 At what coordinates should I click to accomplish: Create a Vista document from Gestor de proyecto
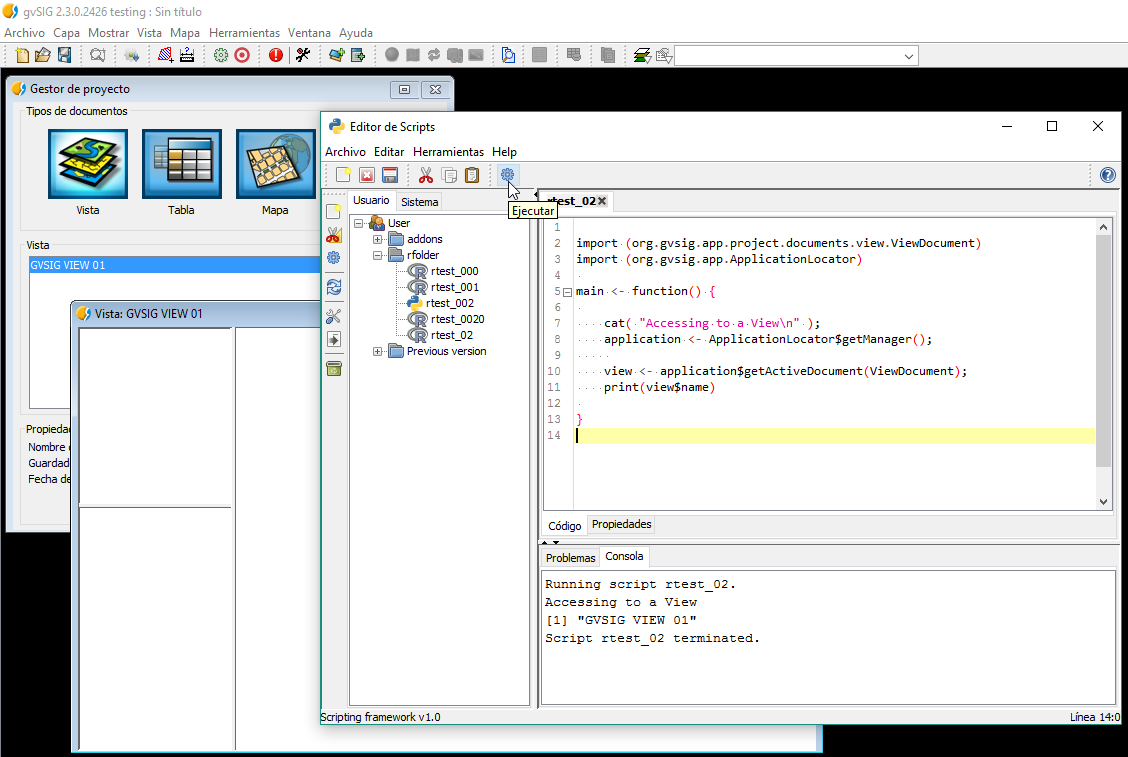pos(87,163)
